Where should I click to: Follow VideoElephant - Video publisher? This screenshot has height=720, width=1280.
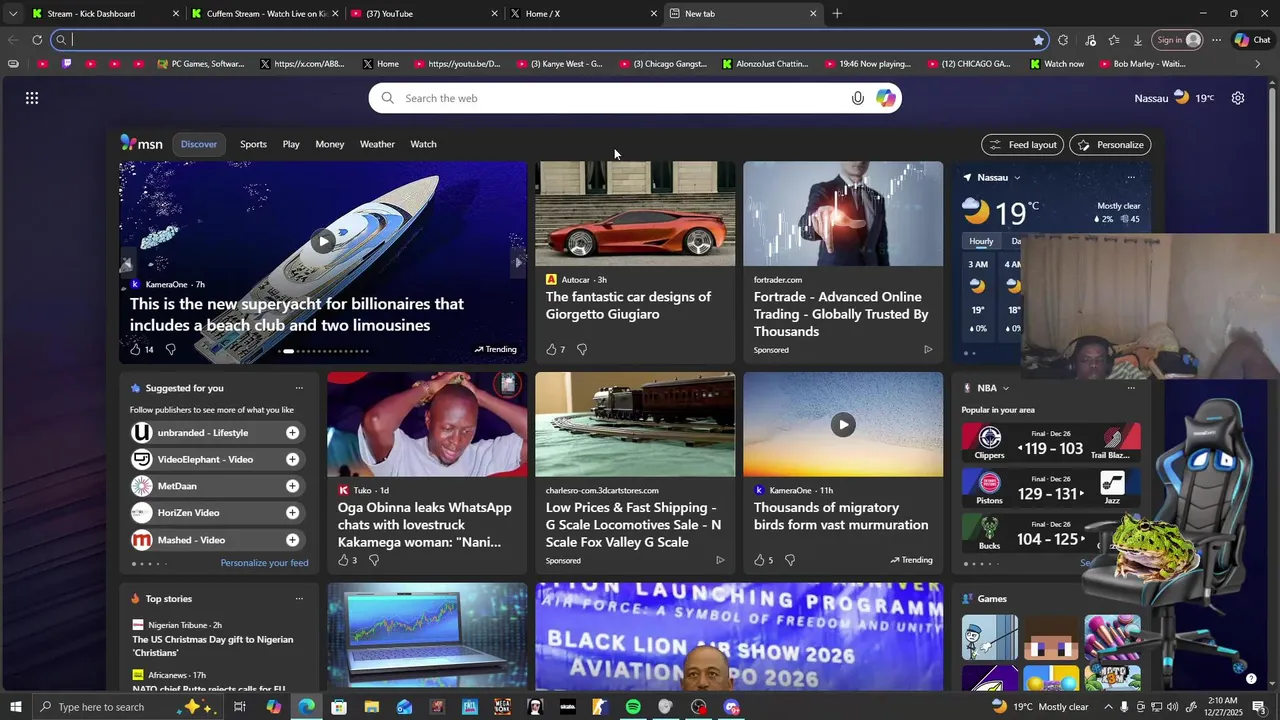tap(292, 459)
